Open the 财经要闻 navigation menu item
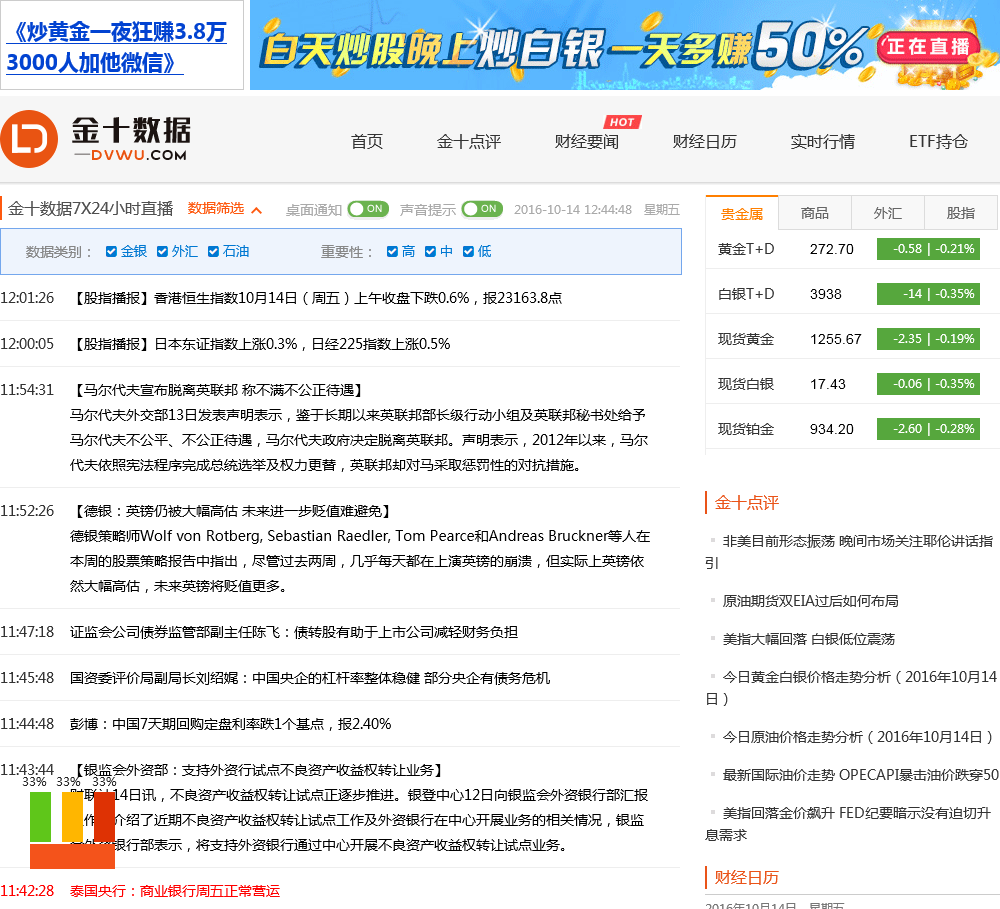1000x909 pixels. click(587, 142)
